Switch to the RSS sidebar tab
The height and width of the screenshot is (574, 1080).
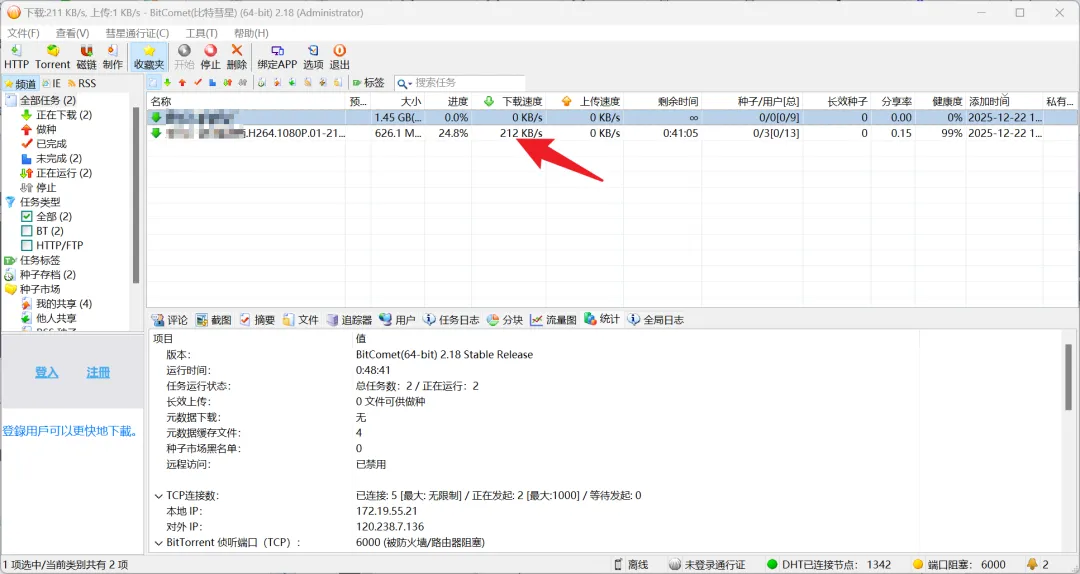tap(81, 83)
